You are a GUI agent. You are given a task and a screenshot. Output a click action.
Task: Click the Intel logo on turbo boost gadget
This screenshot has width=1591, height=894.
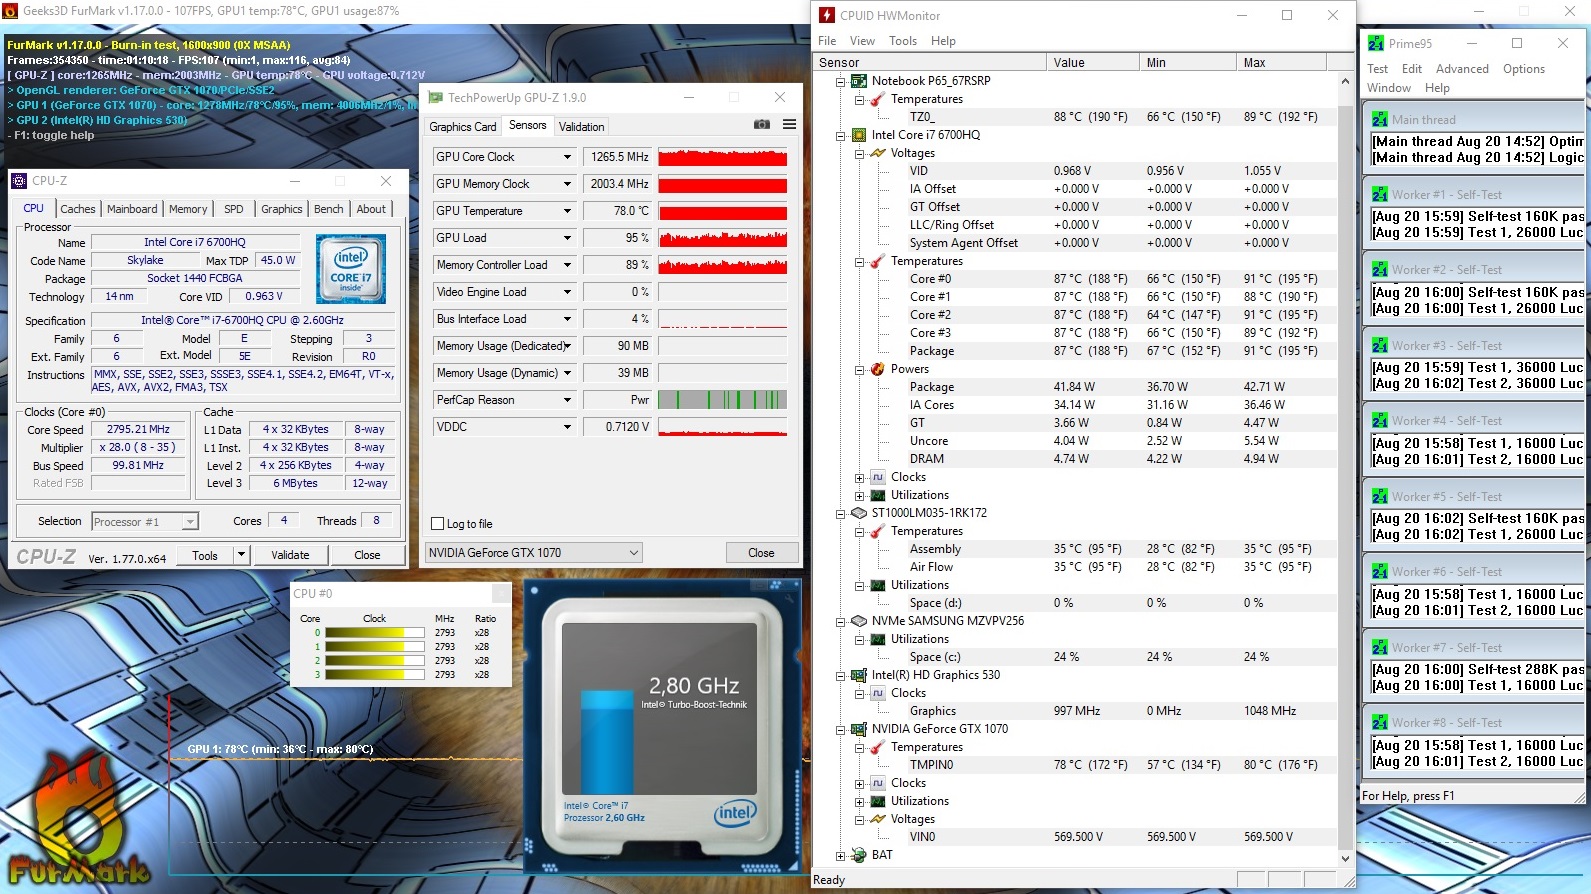(x=735, y=813)
